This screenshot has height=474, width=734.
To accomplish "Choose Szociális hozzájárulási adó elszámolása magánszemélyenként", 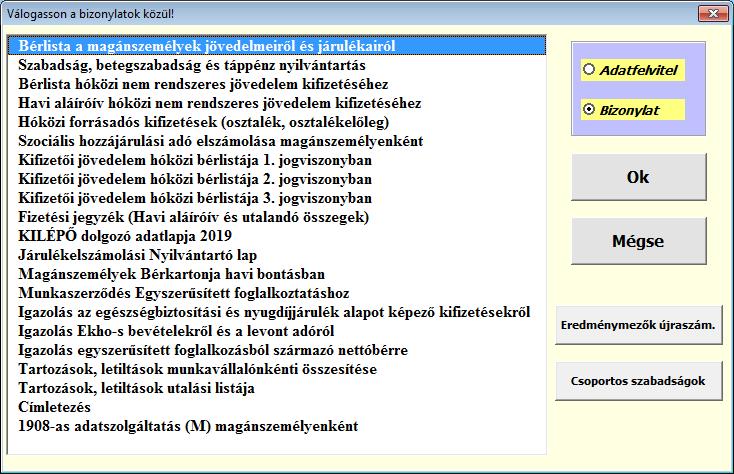I will (277, 141).
